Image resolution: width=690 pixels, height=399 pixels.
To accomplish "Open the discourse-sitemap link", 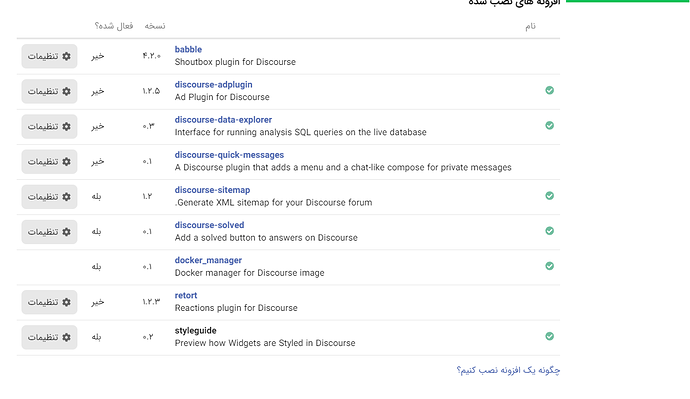I will [212, 190].
